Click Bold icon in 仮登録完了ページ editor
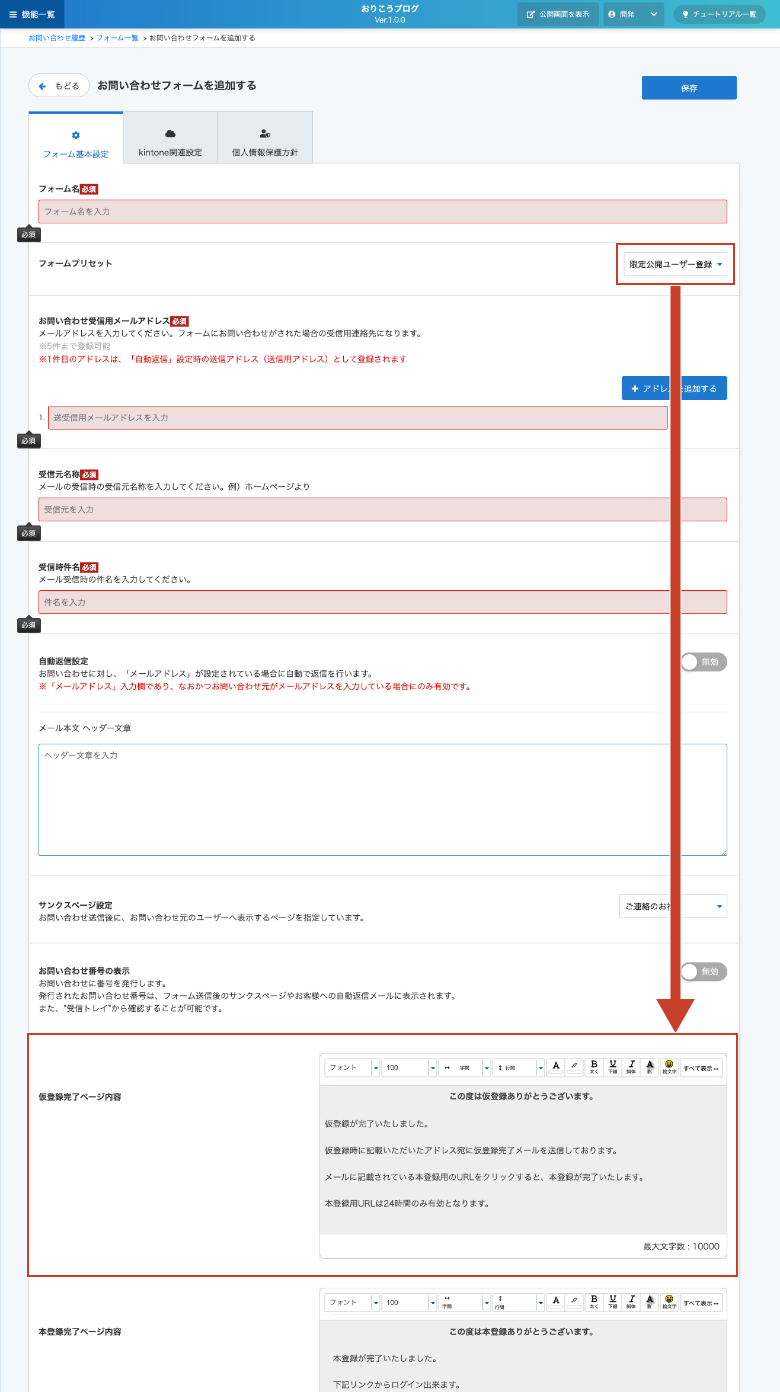Screen dimensions: 780x1392 click(x=593, y=1067)
